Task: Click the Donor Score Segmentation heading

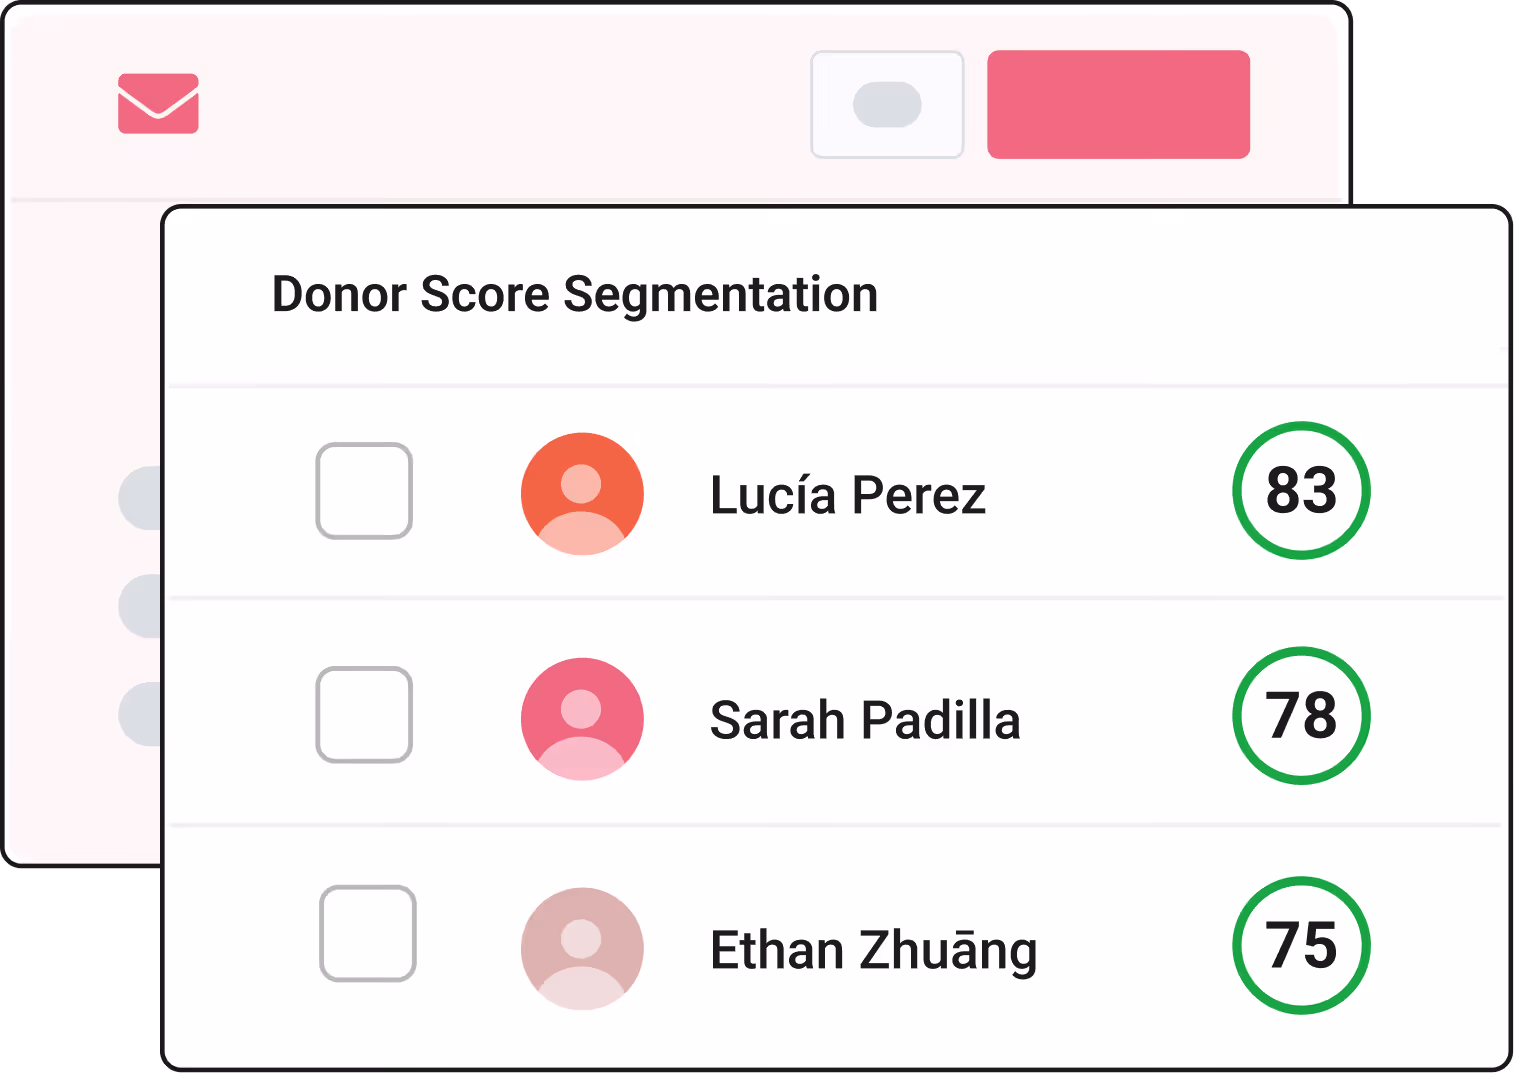Action: [575, 295]
